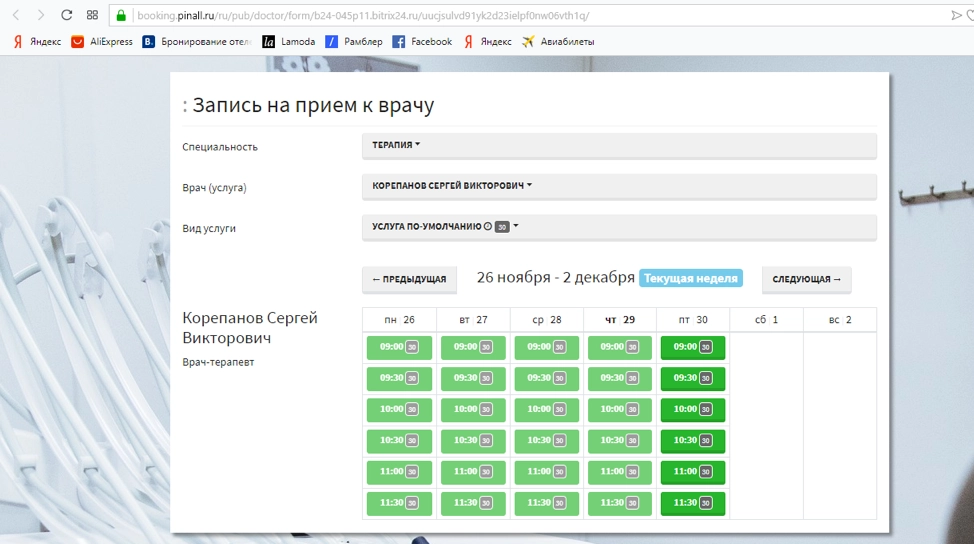This screenshot has width=974, height=544.
Task: Click the browser reload icon
Action: pos(66,15)
